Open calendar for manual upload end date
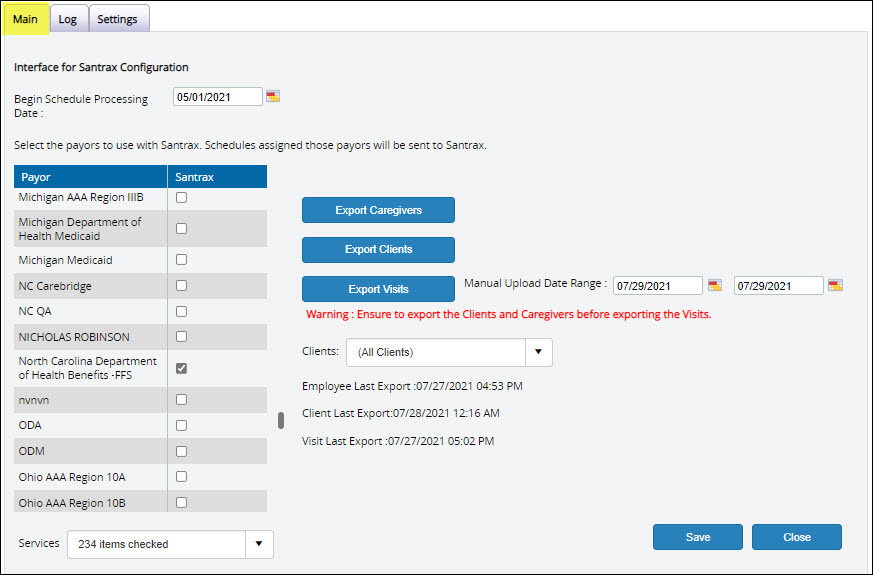Image resolution: width=873 pixels, height=575 pixels. click(835, 286)
